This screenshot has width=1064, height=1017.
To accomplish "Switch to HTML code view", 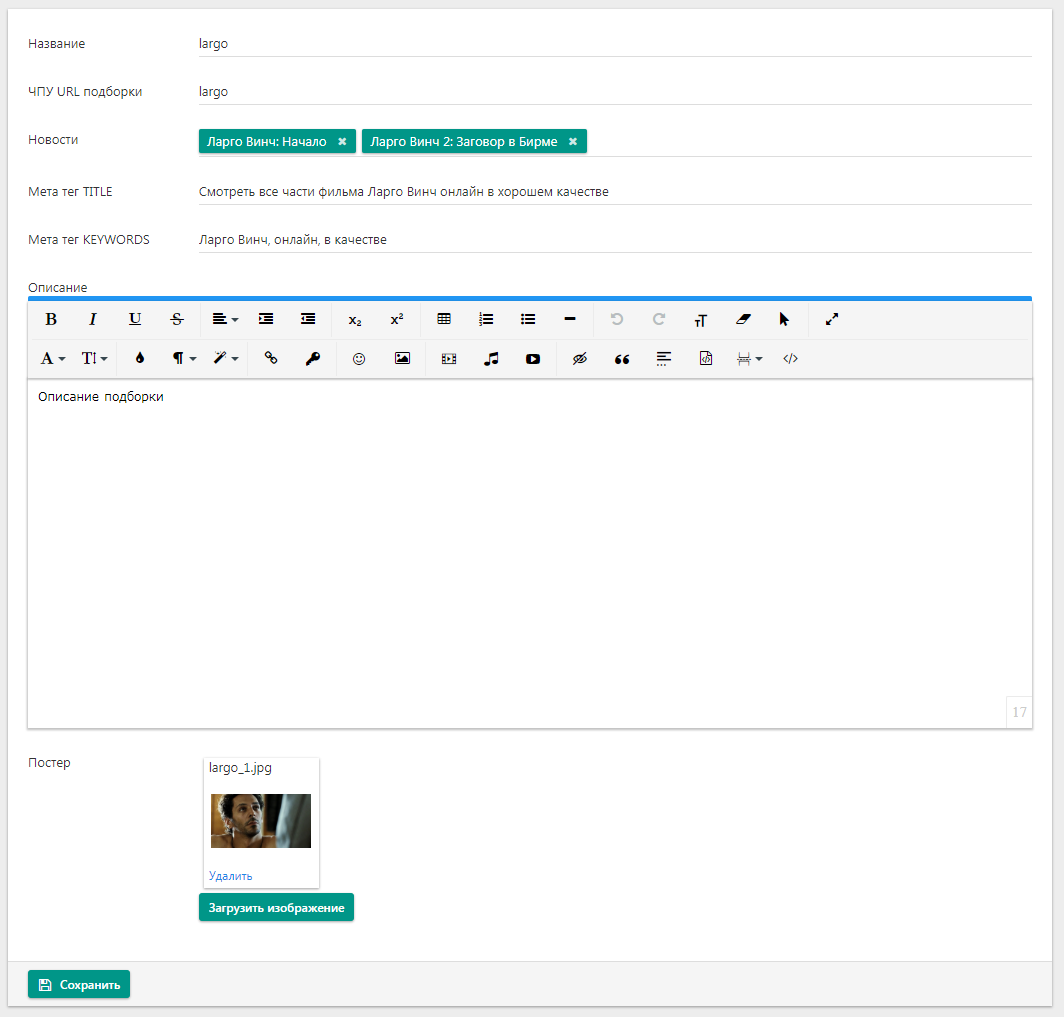I will coord(789,358).
